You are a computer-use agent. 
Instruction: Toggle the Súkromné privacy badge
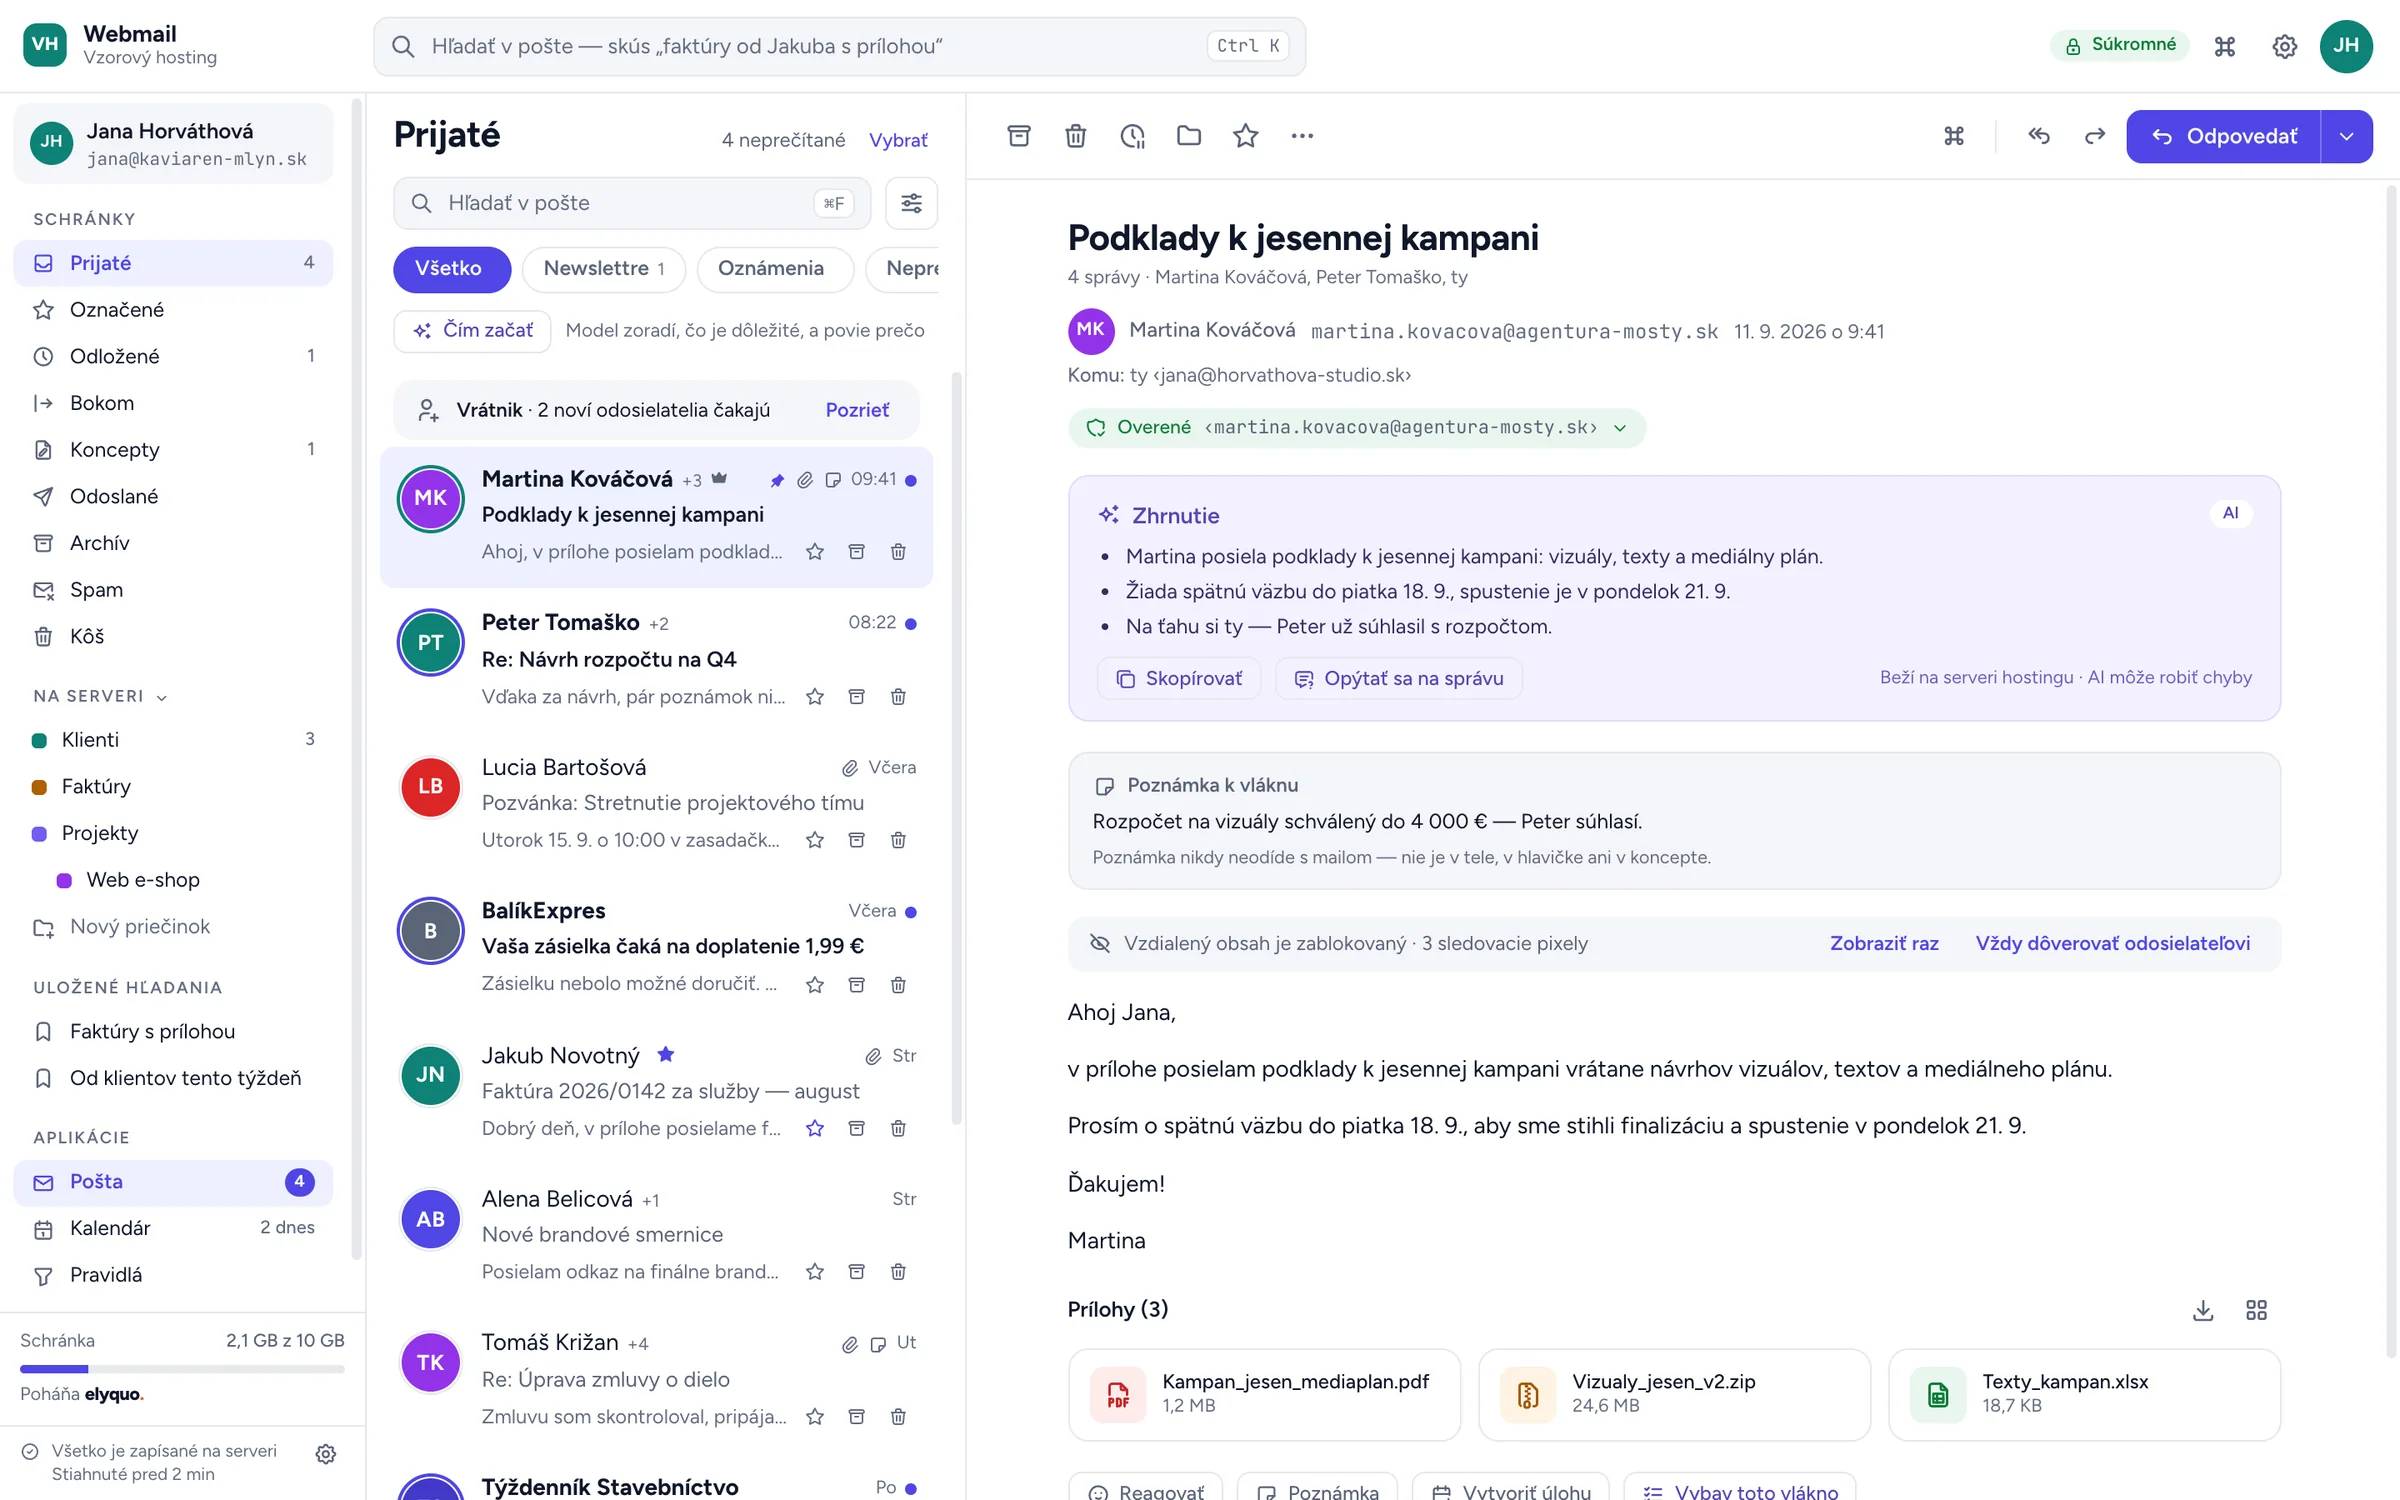(2119, 45)
